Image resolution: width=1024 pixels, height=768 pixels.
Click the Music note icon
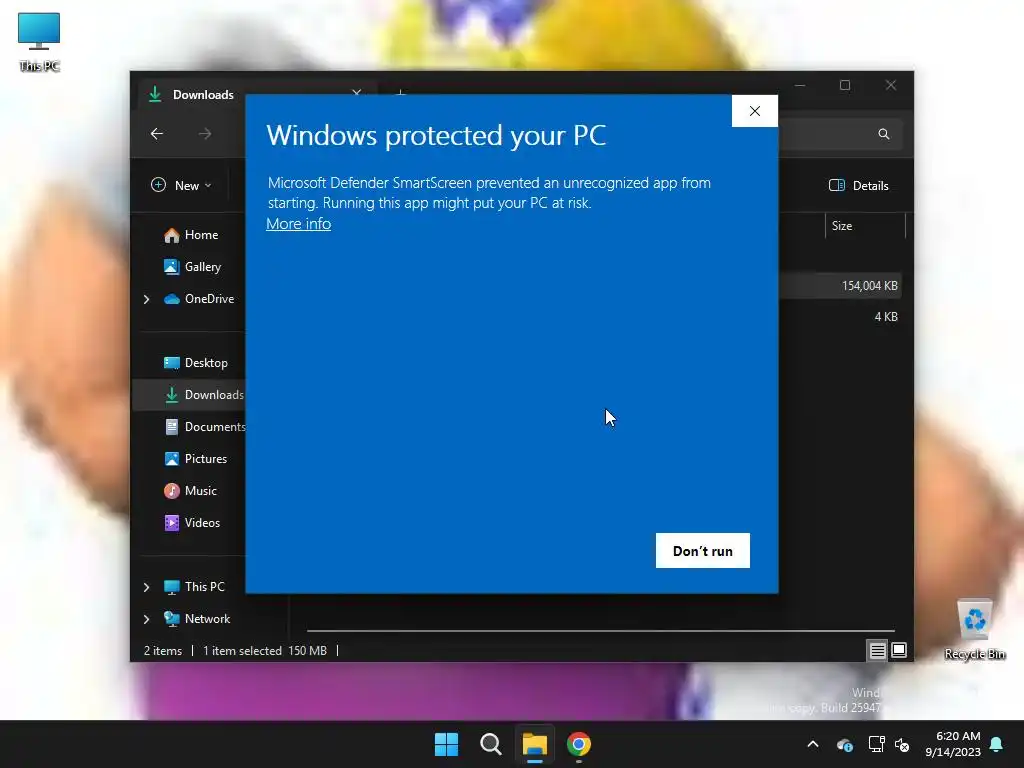click(x=172, y=490)
